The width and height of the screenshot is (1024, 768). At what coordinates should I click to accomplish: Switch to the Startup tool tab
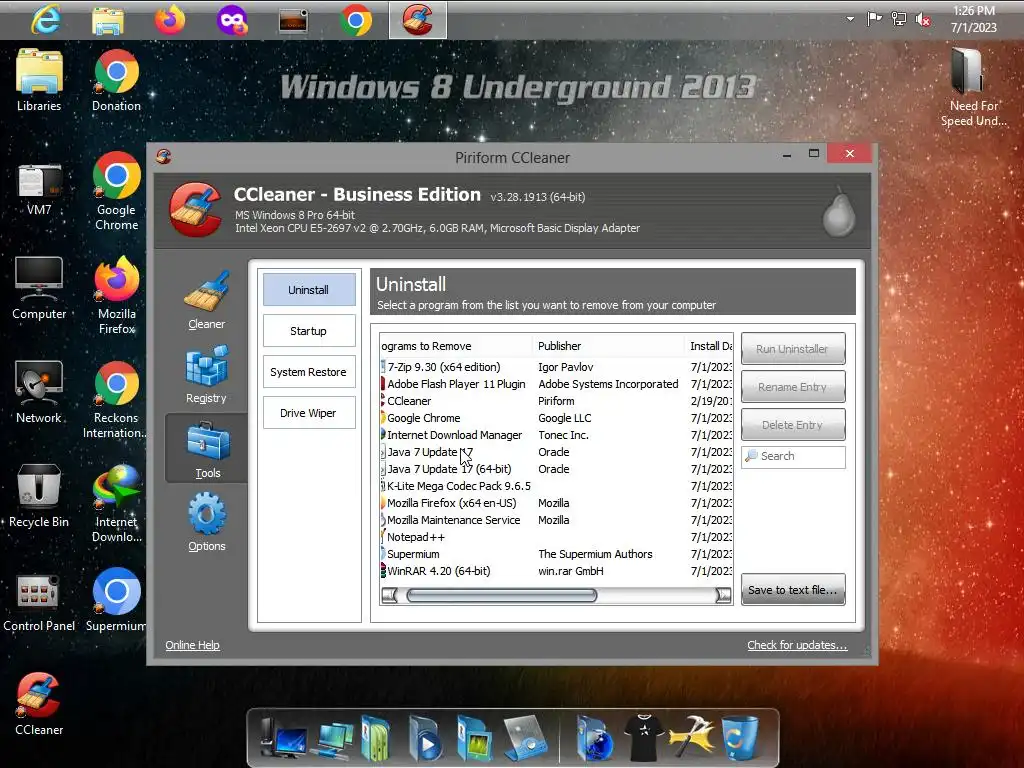point(309,331)
